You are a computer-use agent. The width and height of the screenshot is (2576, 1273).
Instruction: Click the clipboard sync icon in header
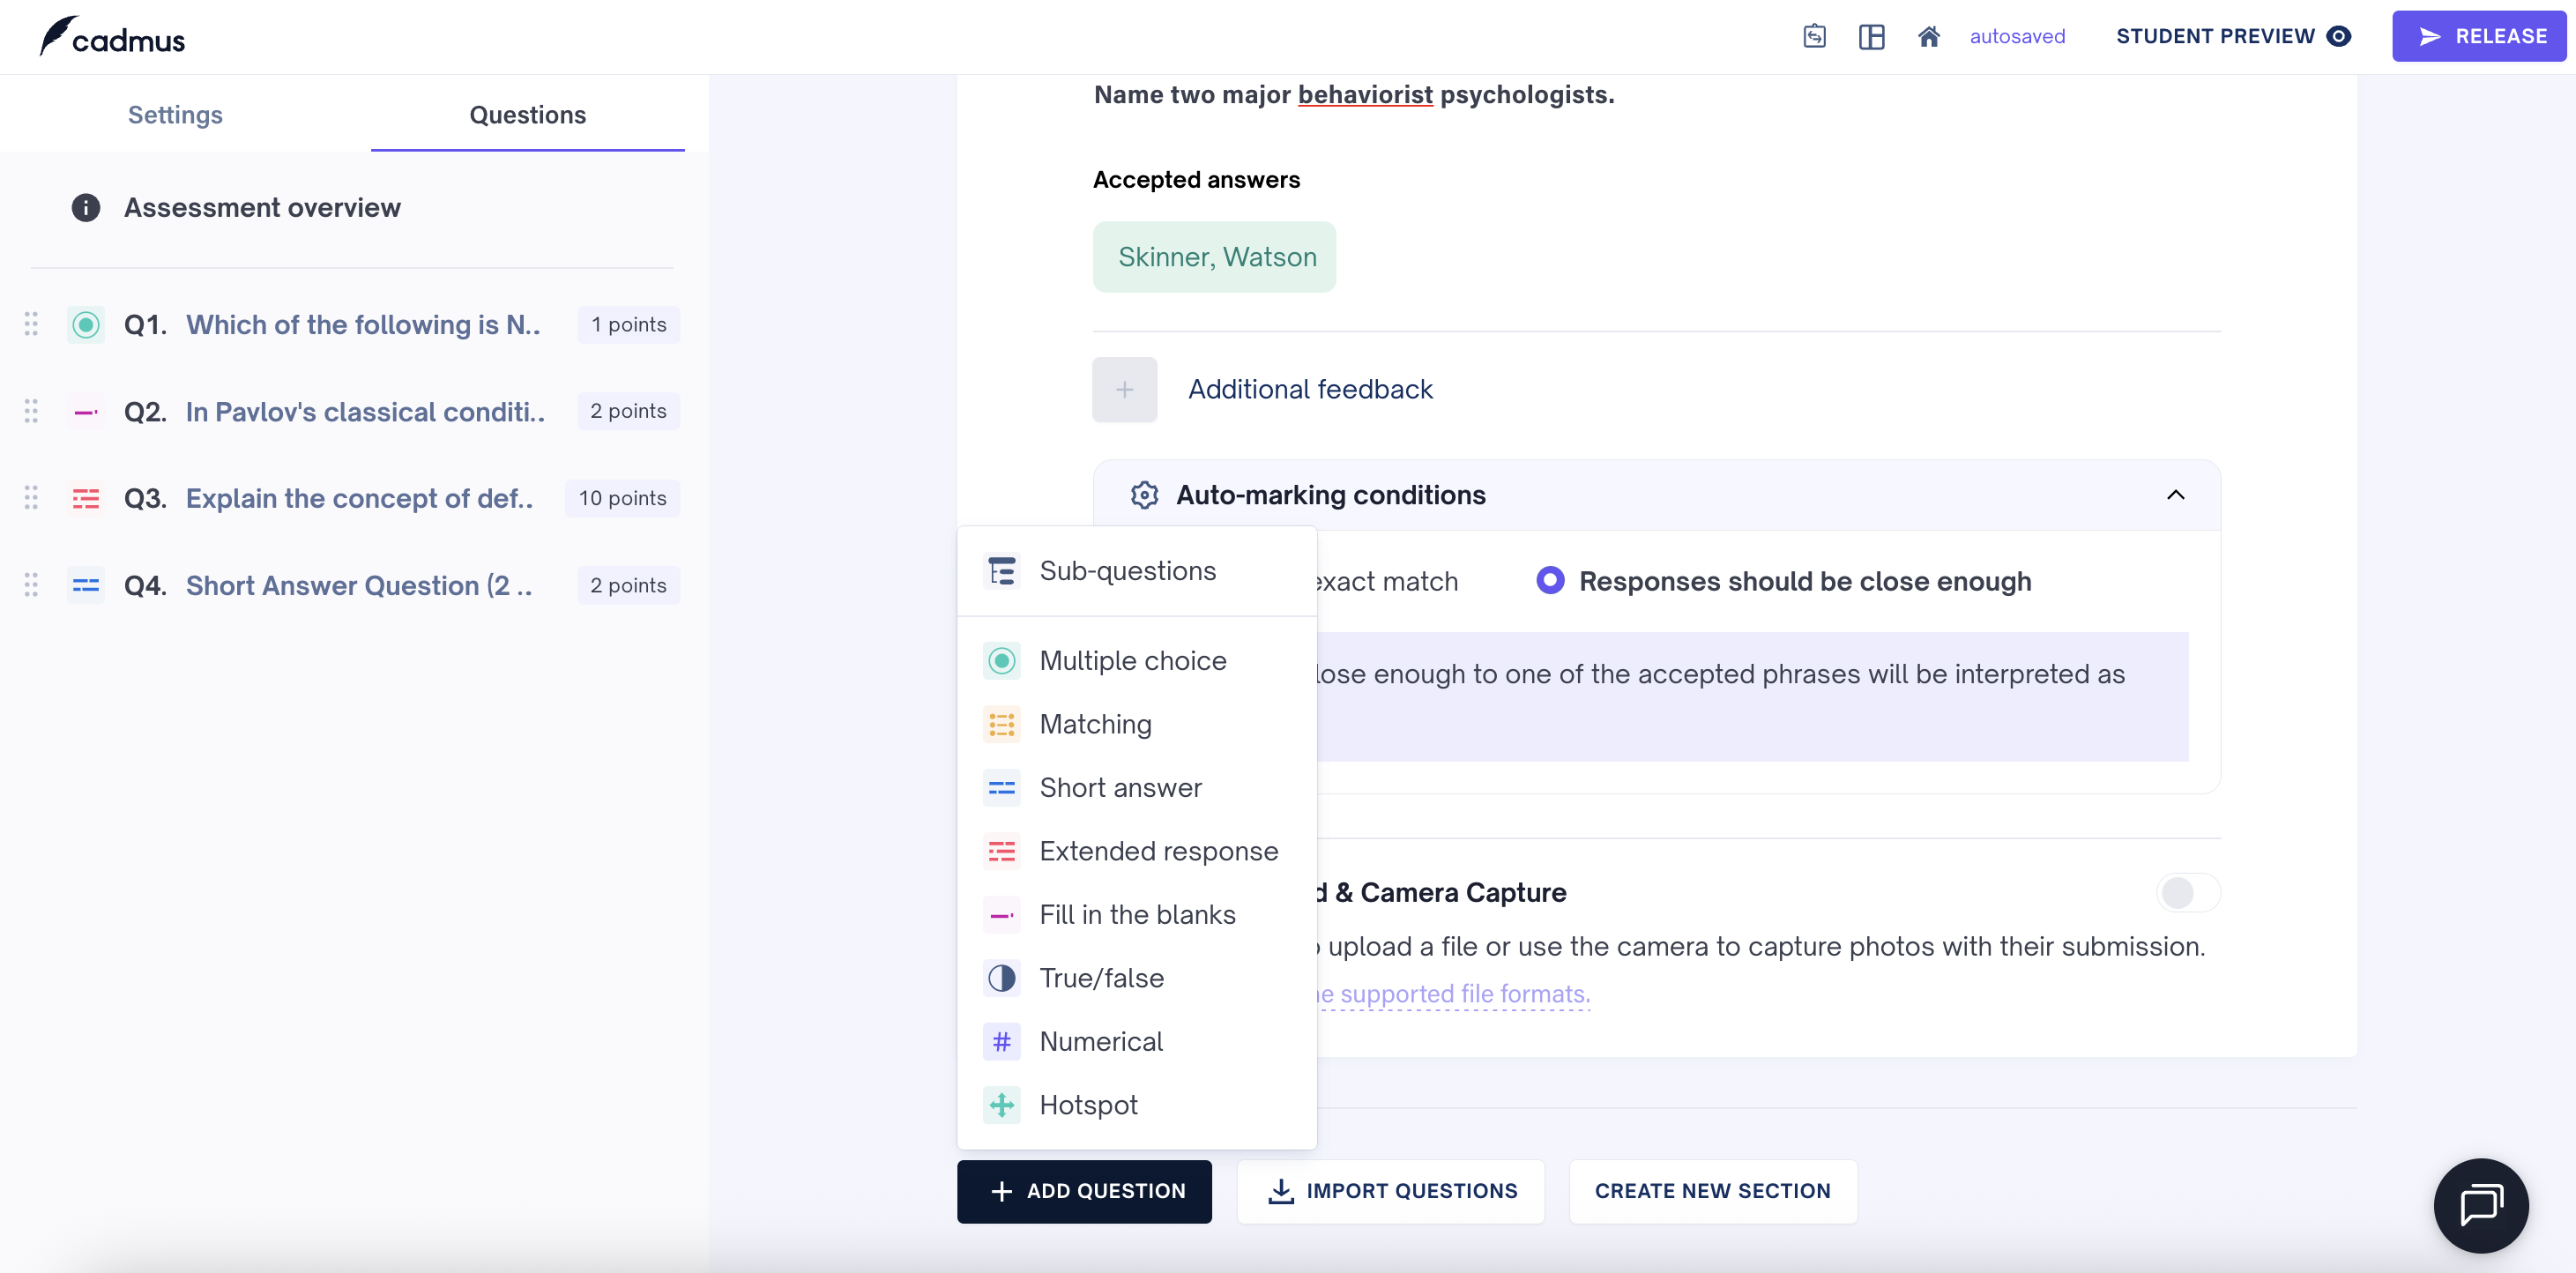1814,37
